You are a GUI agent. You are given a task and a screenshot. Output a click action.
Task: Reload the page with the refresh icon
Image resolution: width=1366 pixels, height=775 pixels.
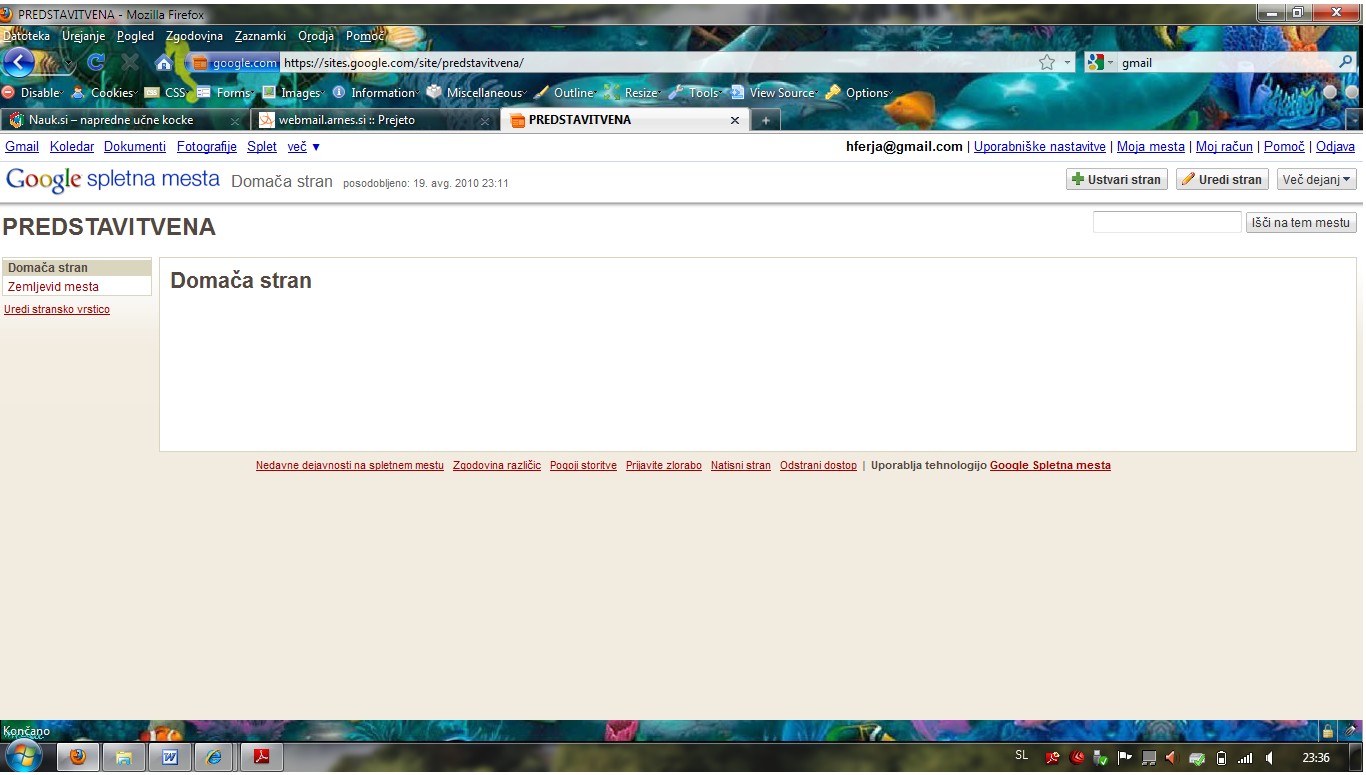[96, 62]
